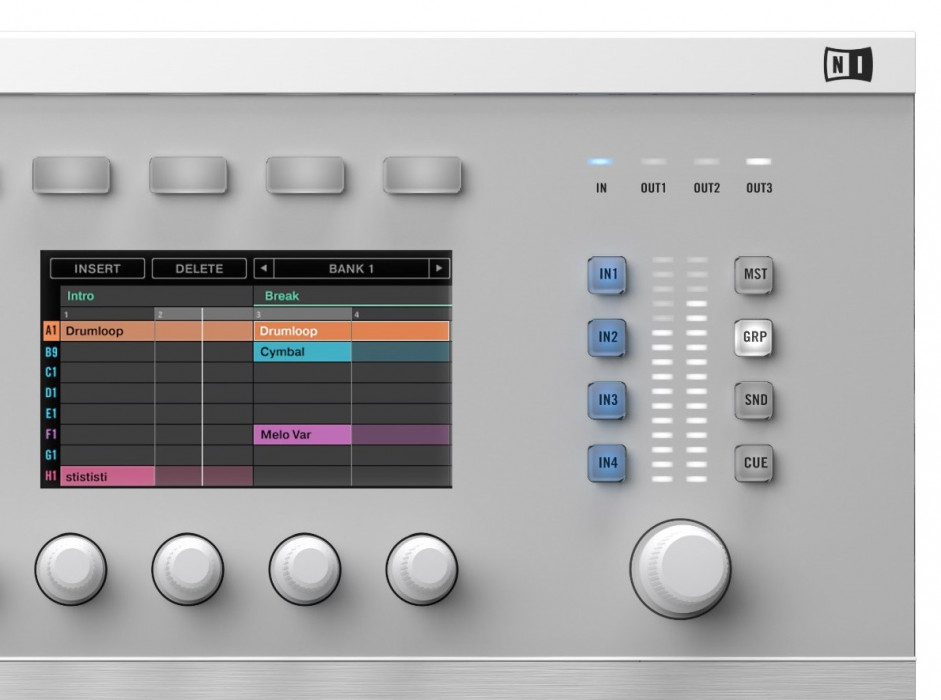Toggle the IN level indicator
Viewport: 941px width, 700px height.
601,159
